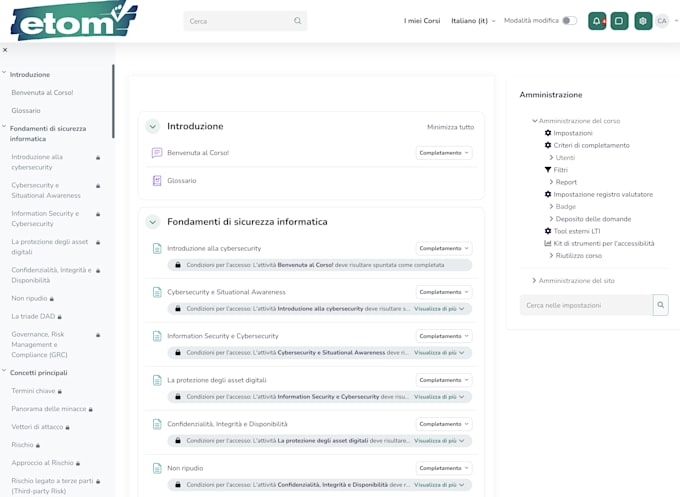Open Completamento dropdown for Introduzione alla cybersecurity
The height and width of the screenshot is (497, 680).
444,248
